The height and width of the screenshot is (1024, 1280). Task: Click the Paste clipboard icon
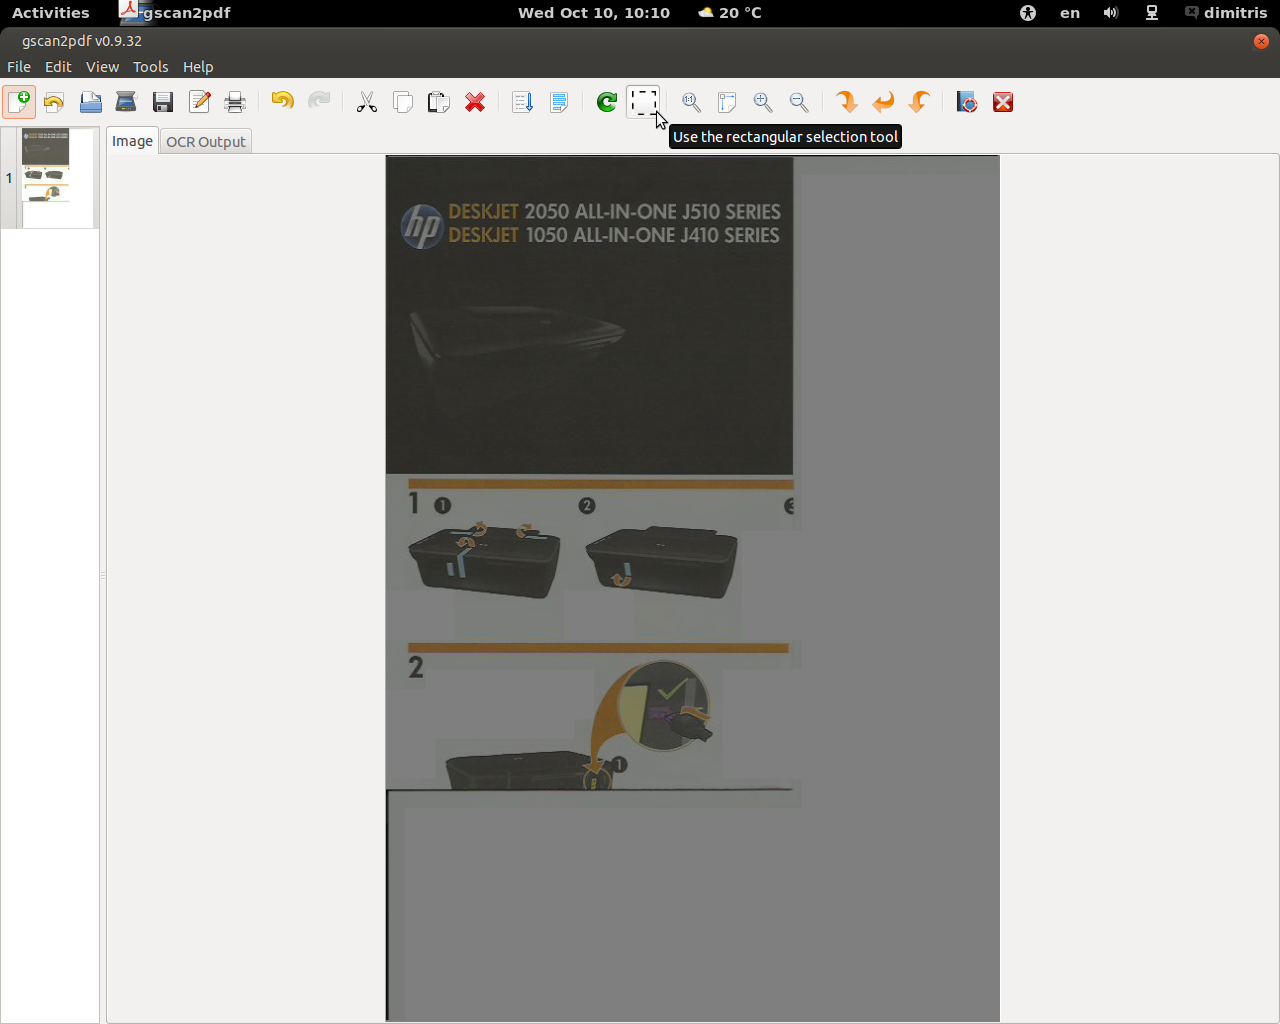438,102
